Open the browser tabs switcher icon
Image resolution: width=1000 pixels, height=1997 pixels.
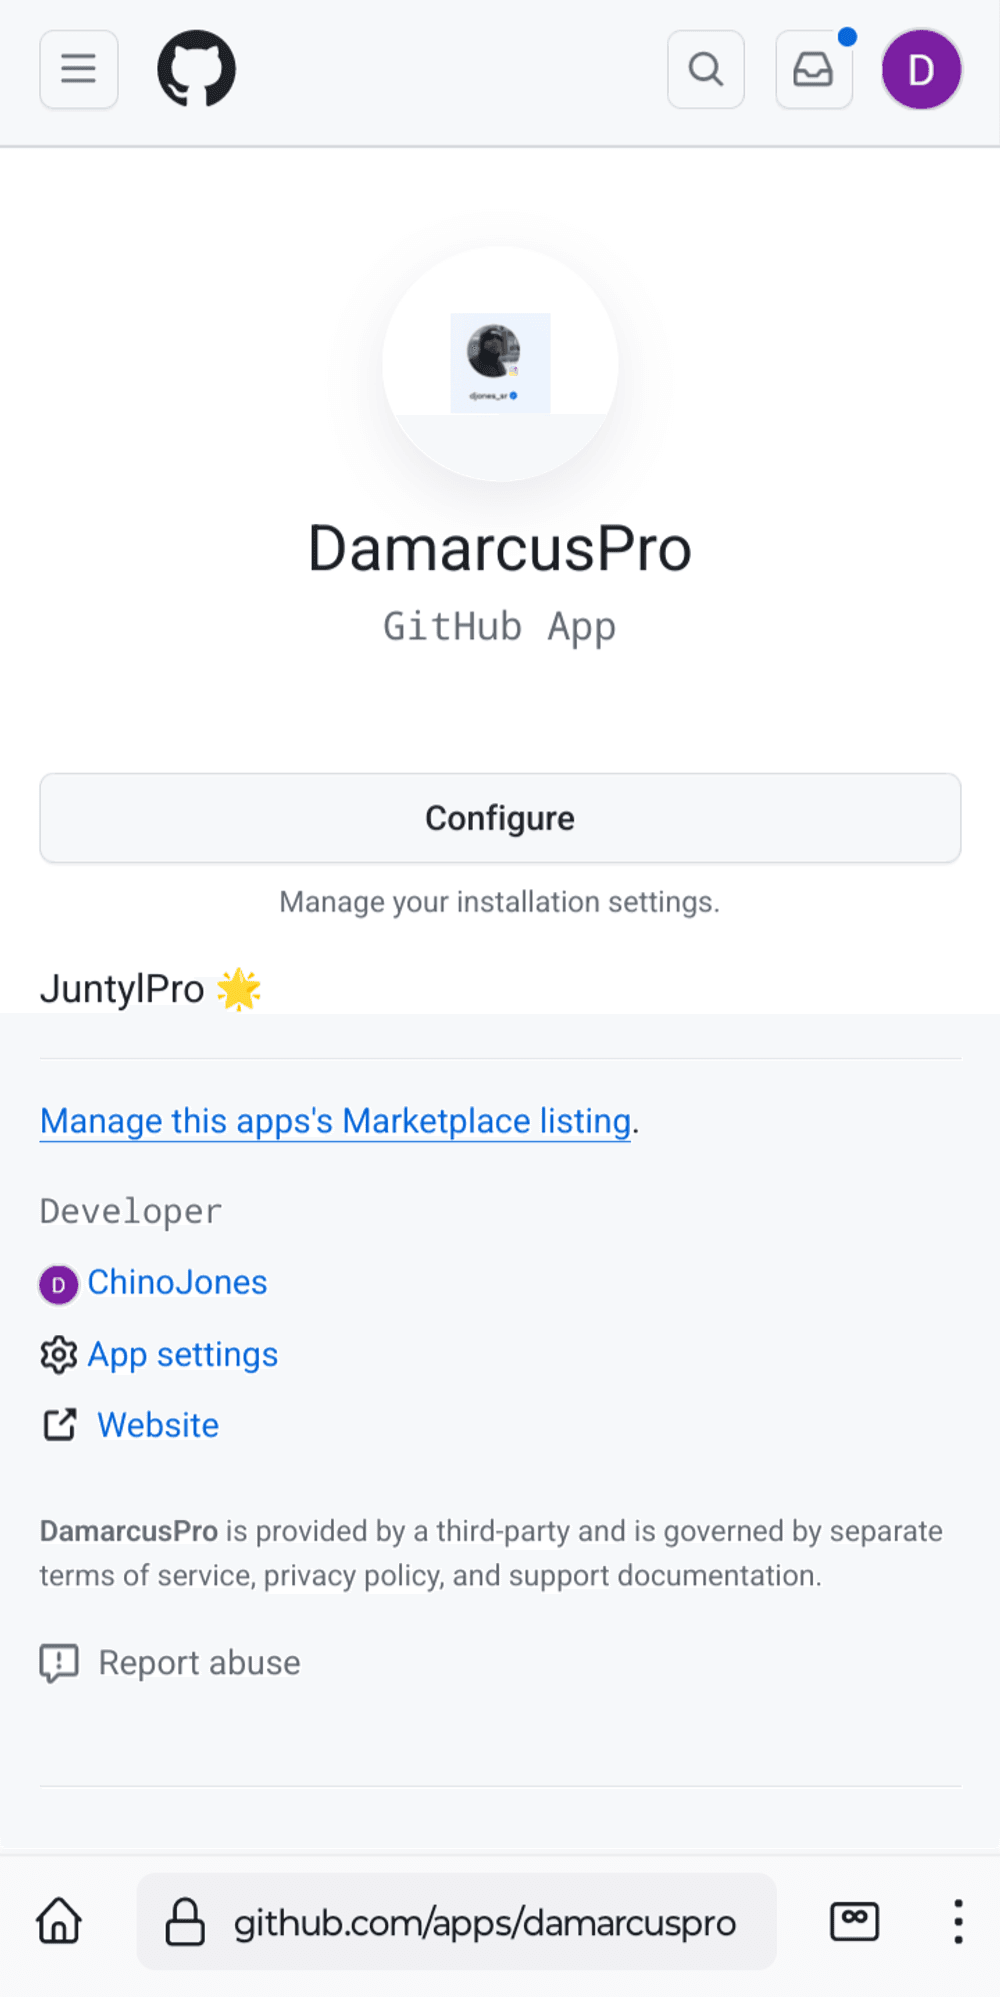[x=855, y=1921]
